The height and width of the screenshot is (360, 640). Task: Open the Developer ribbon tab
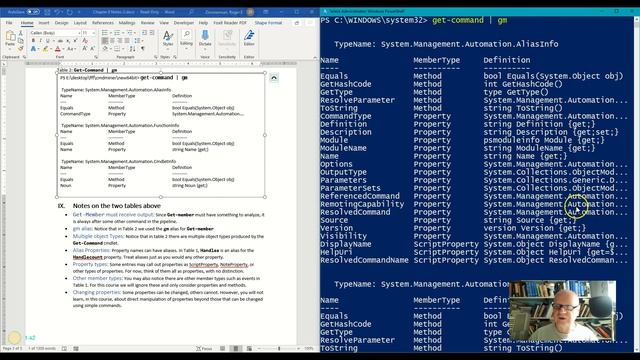184,23
